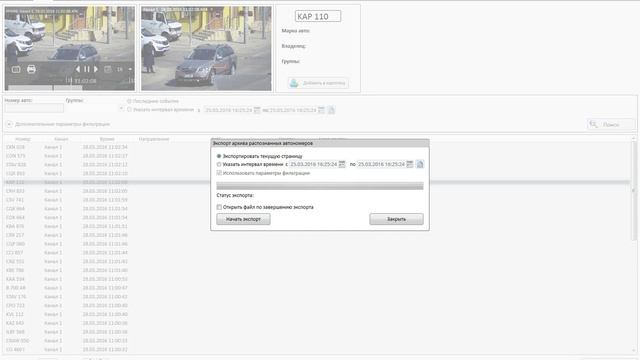Select first table row at 11:02:34

point(317,147)
